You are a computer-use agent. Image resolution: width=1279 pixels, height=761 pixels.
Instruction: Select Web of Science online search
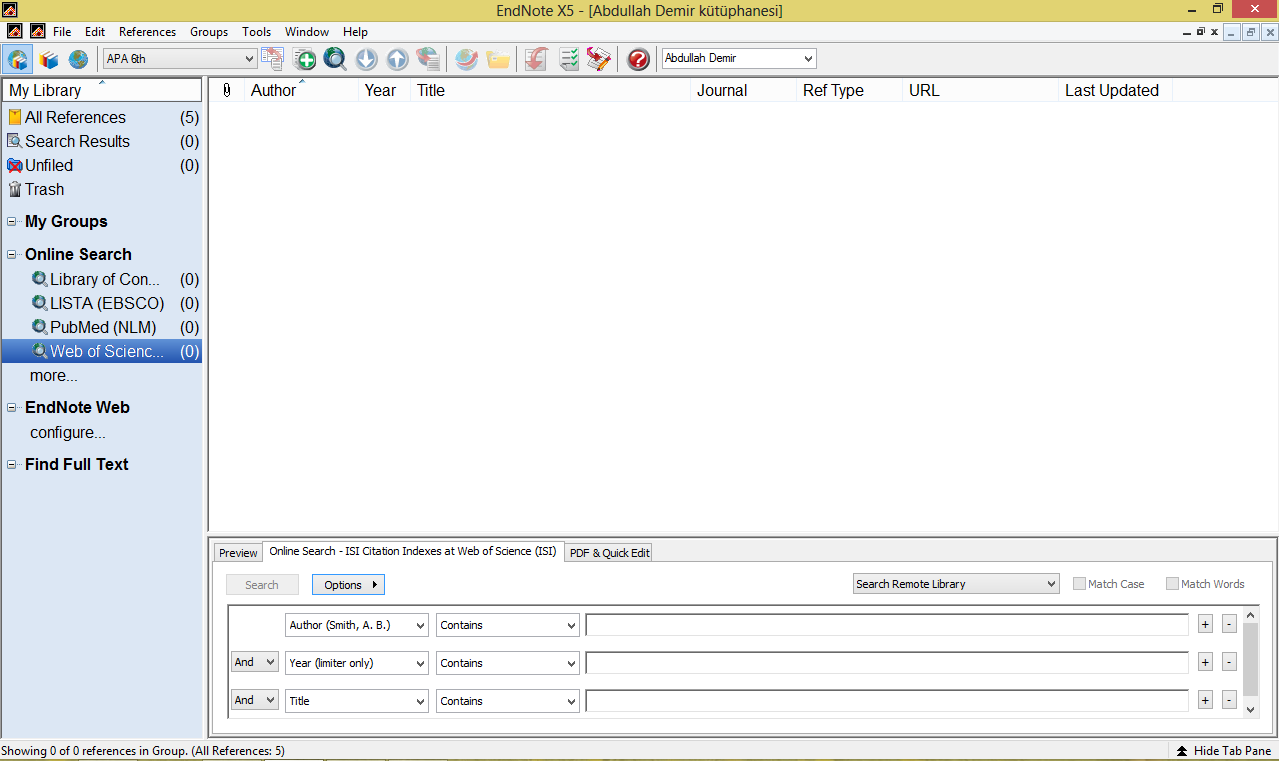(x=103, y=351)
